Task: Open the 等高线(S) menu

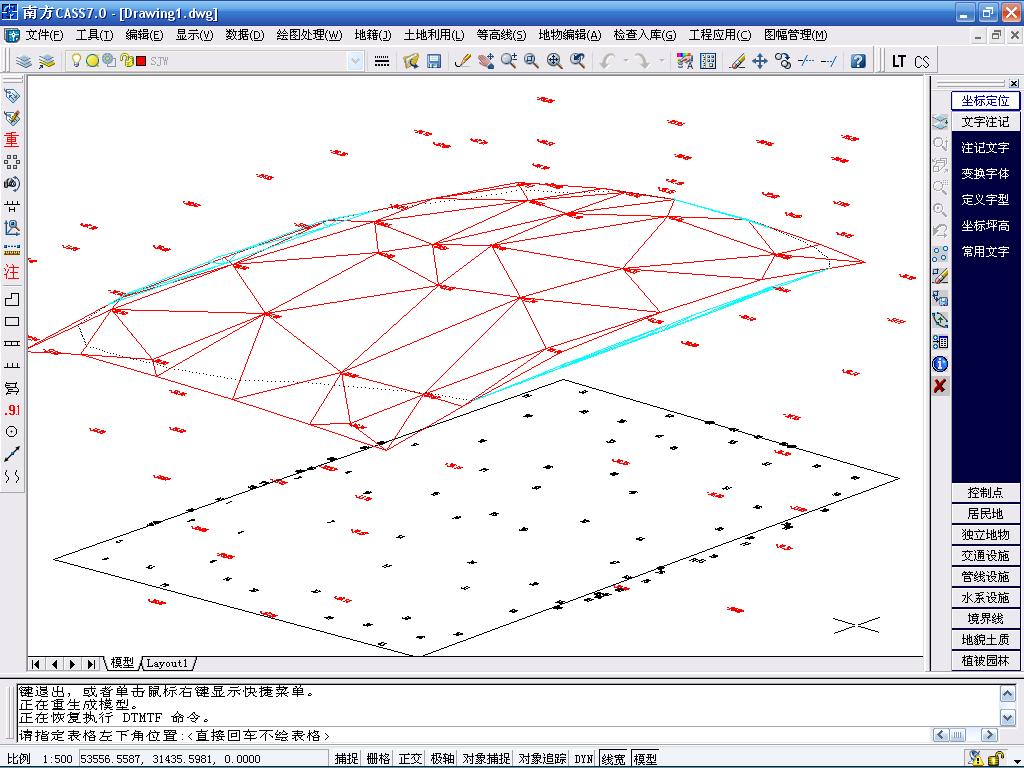Action: 501,35
